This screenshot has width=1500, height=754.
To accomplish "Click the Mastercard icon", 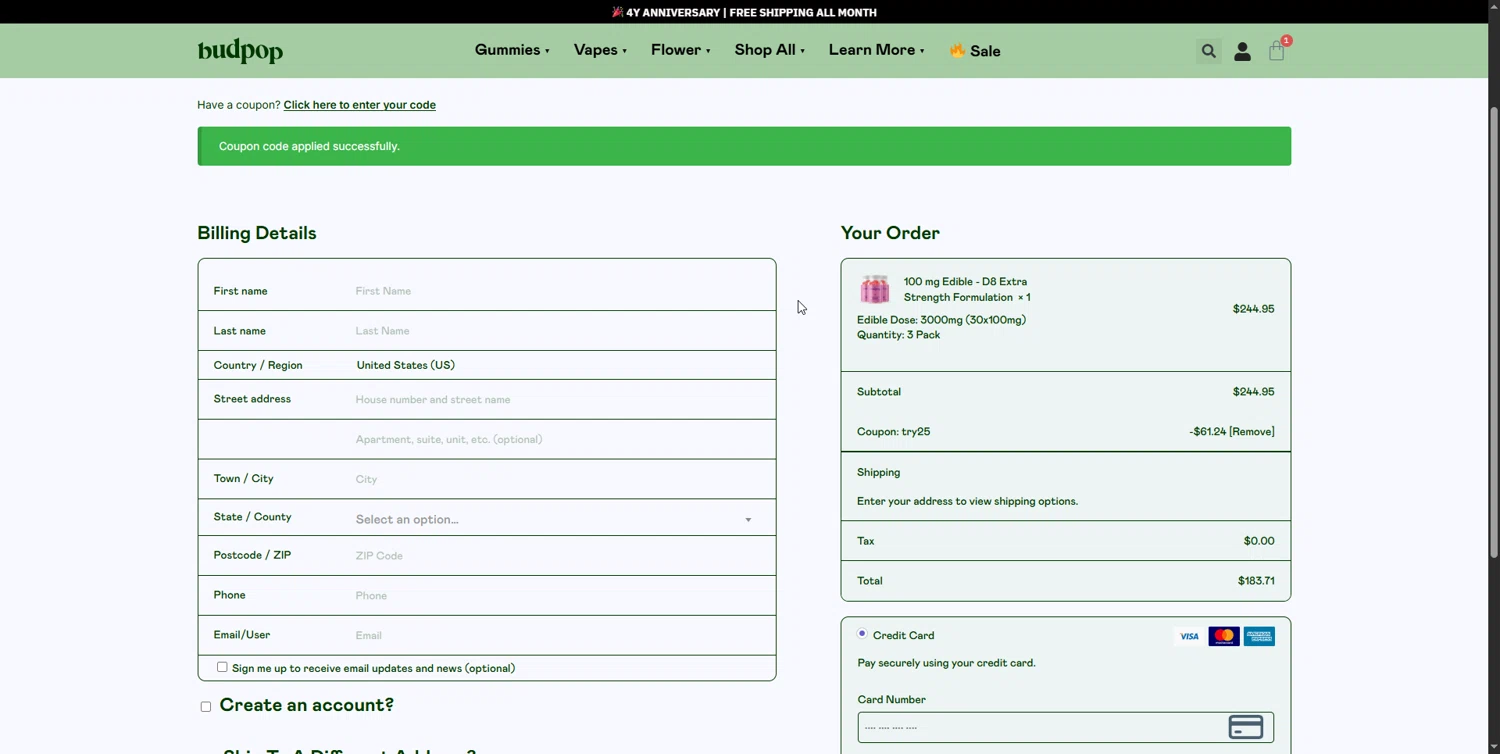I will (x=1224, y=636).
